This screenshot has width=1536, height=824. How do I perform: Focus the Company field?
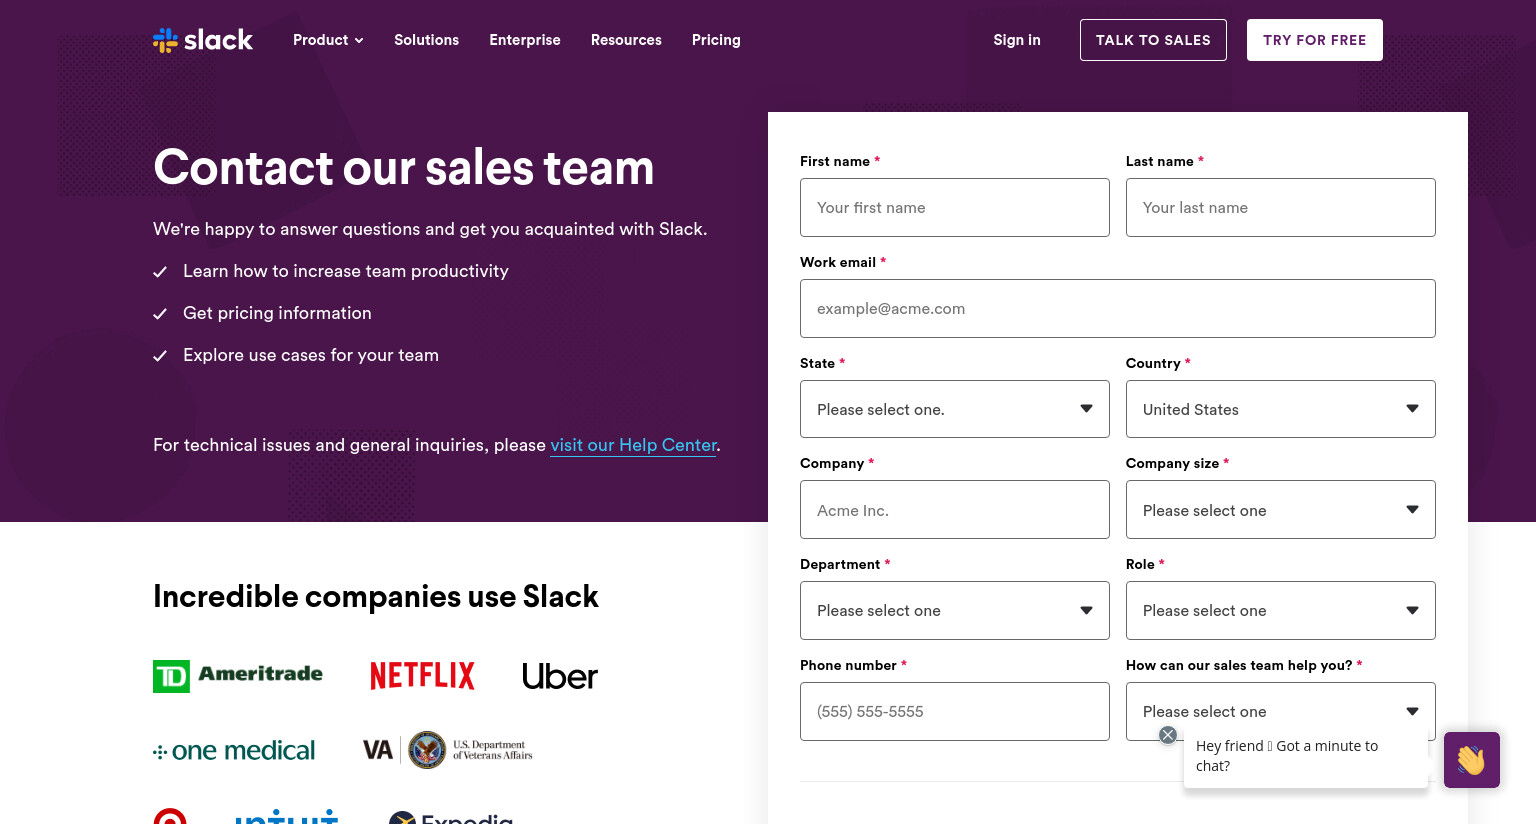pyautogui.click(x=955, y=510)
